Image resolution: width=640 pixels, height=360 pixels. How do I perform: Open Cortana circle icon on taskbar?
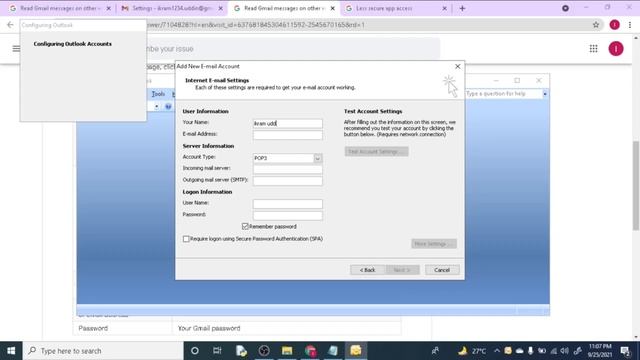click(x=195, y=351)
